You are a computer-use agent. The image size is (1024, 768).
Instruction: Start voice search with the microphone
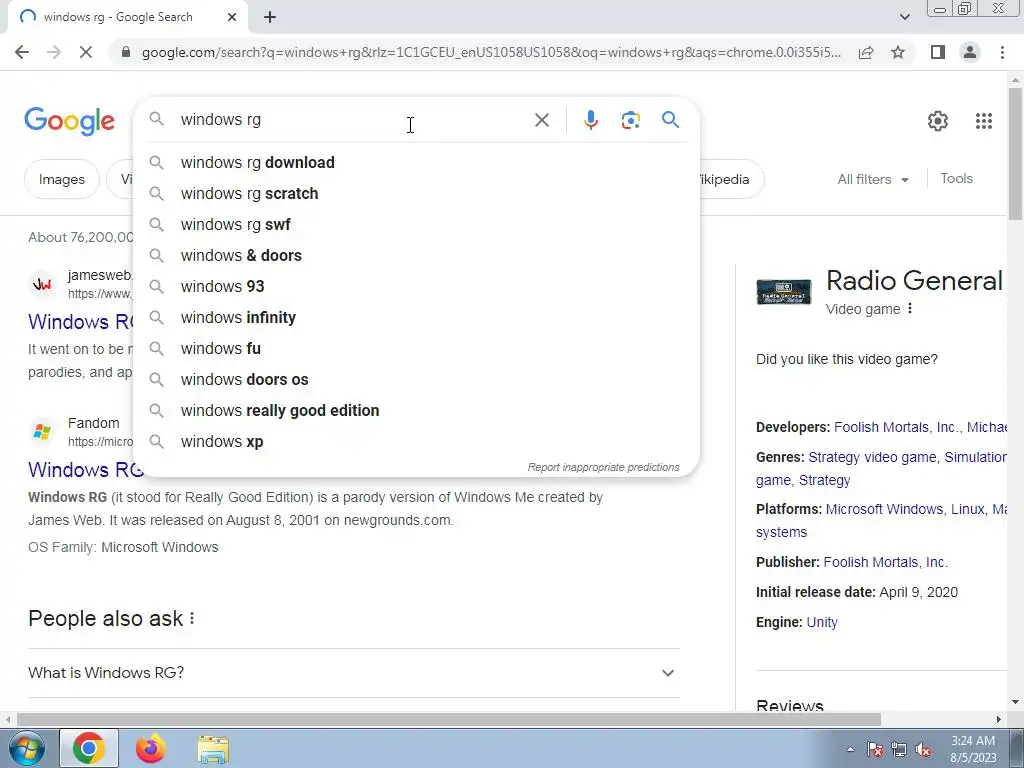(x=590, y=120)
